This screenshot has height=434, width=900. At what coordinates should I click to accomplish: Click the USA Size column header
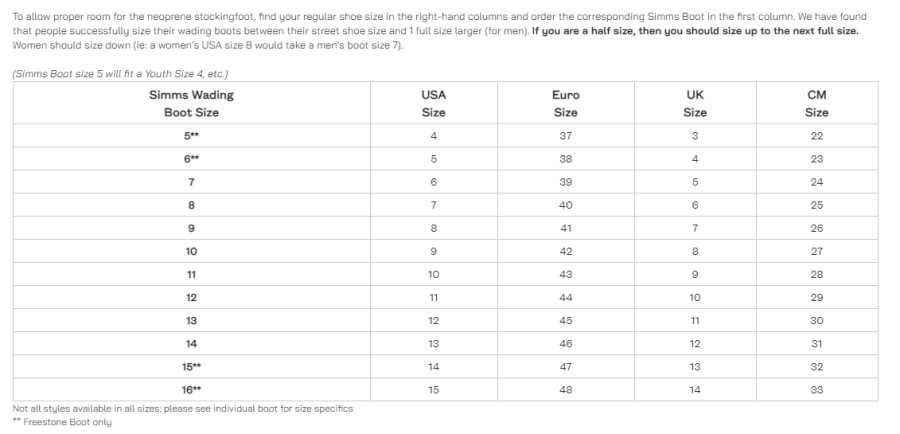(433, 103)
